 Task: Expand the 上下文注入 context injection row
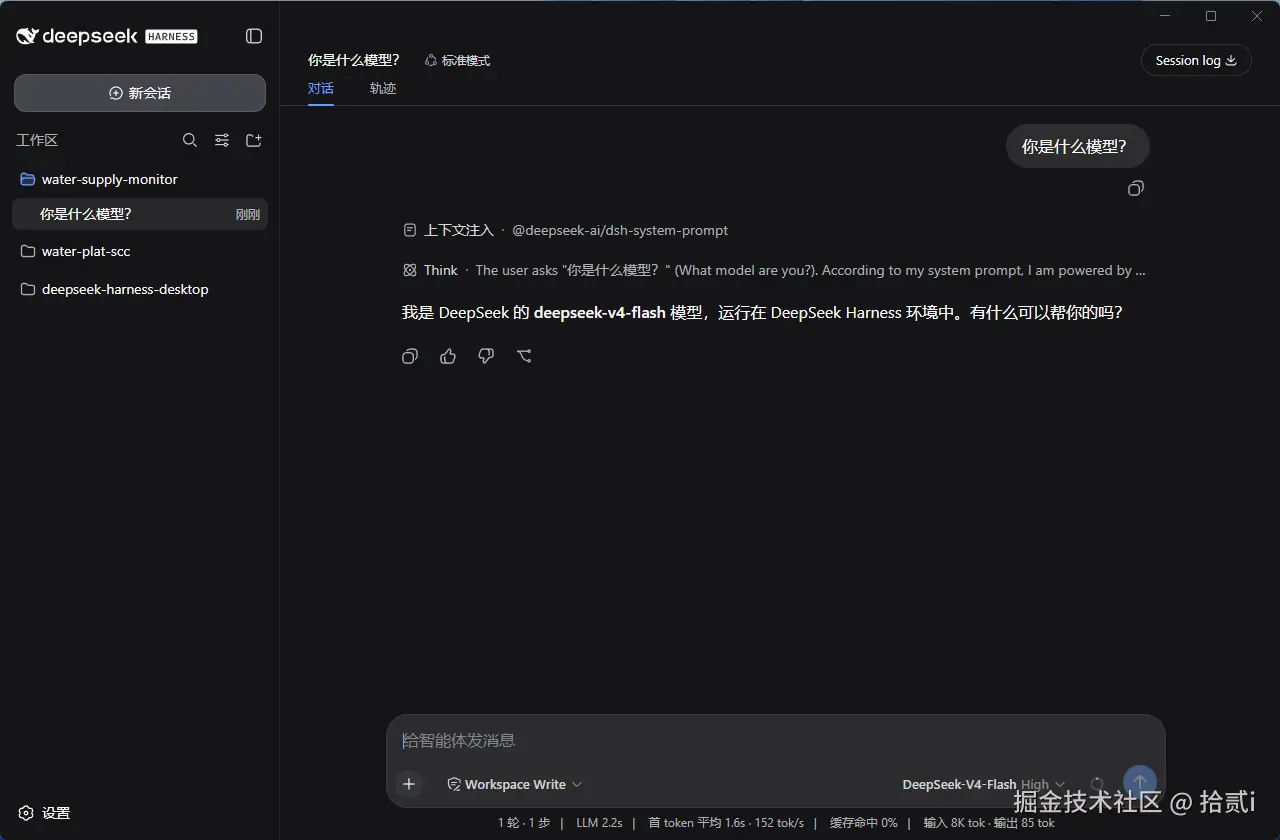point(565,230)
